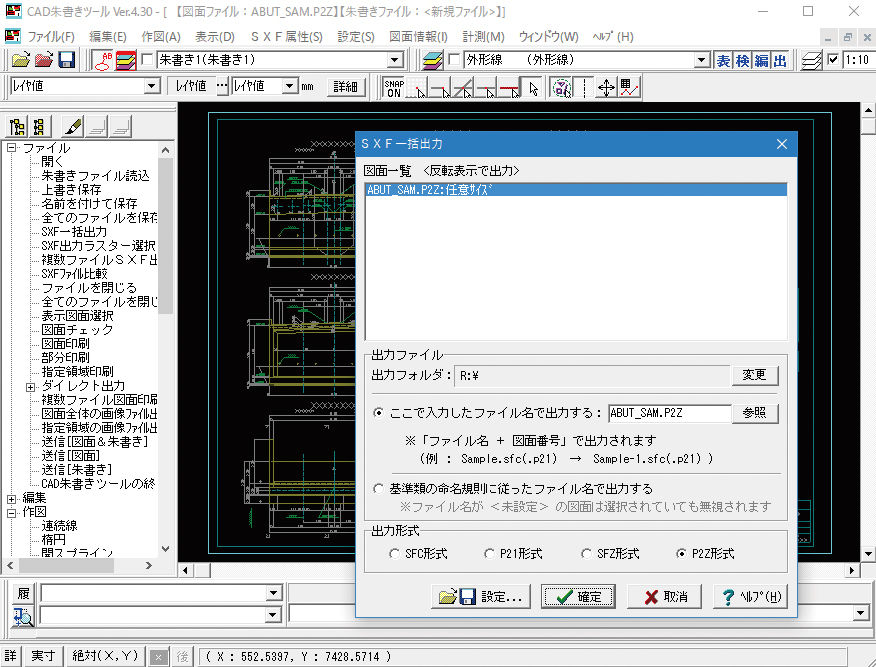Click the marker pen icon above tree

tap(71, 127)
